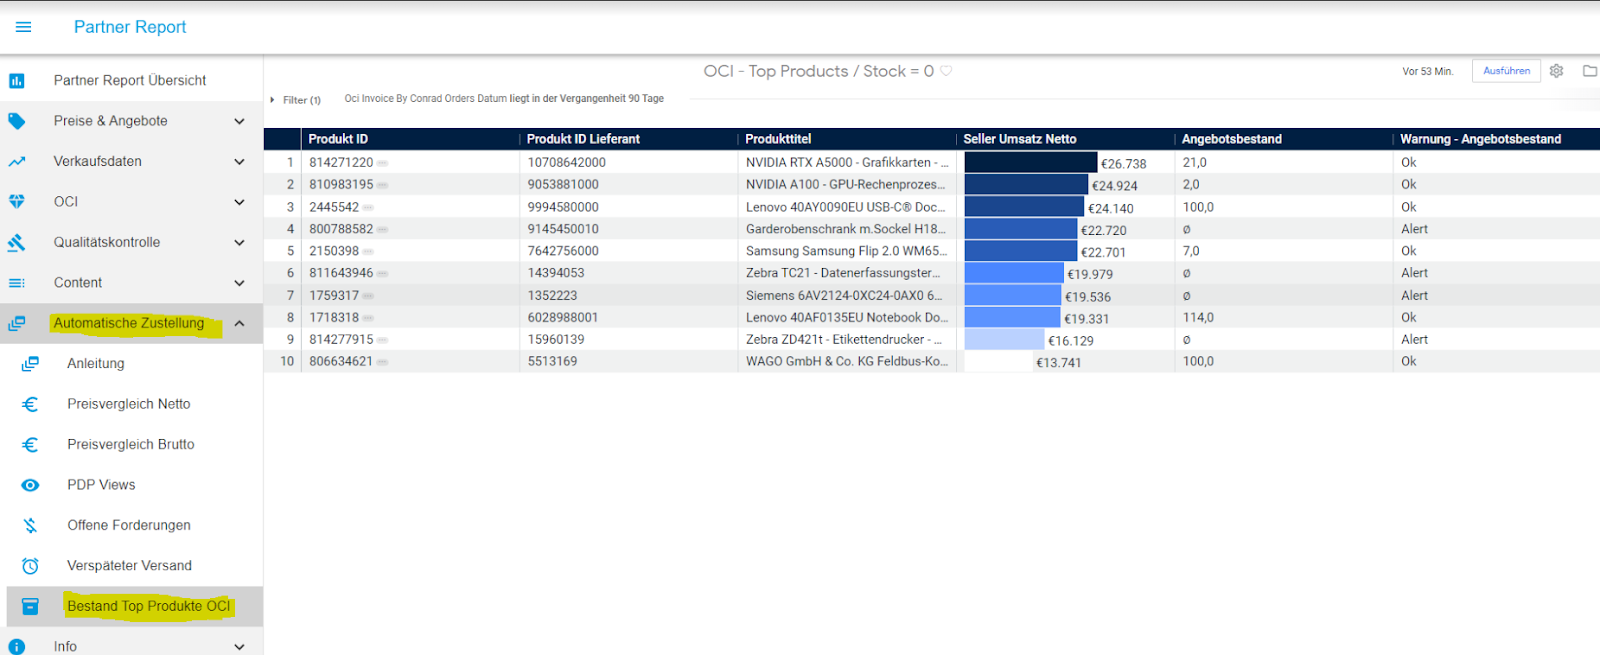The image size is (1600, 655).
Task: Expand the Info section chevron
Action: 239,647
